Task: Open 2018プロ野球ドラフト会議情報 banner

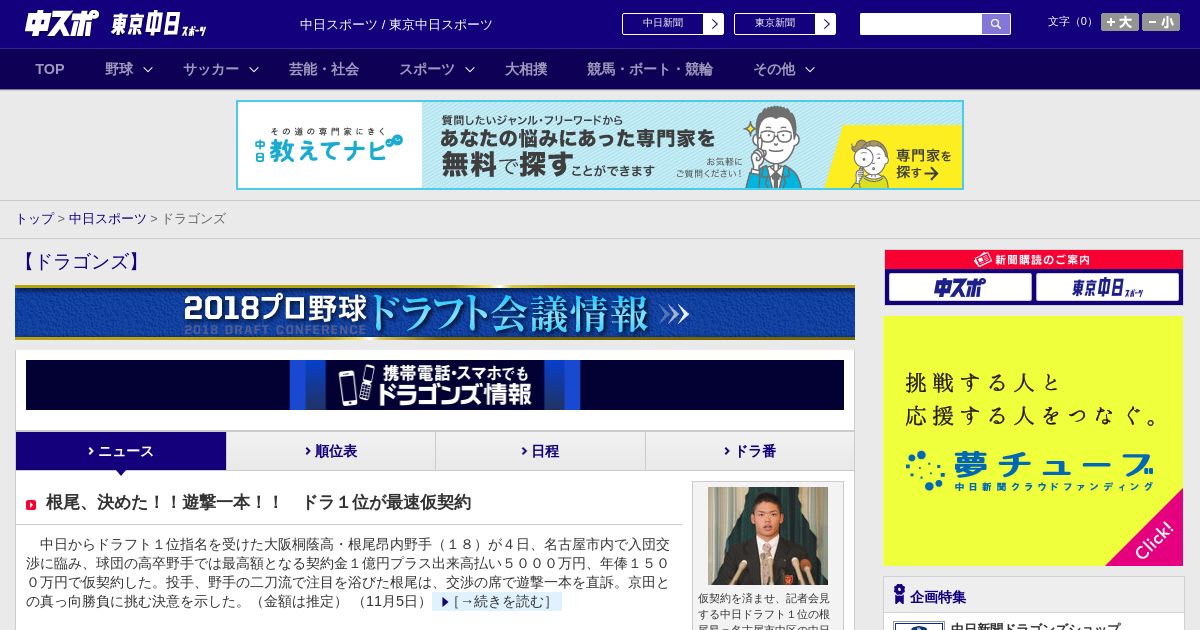Action: (435, 313)
